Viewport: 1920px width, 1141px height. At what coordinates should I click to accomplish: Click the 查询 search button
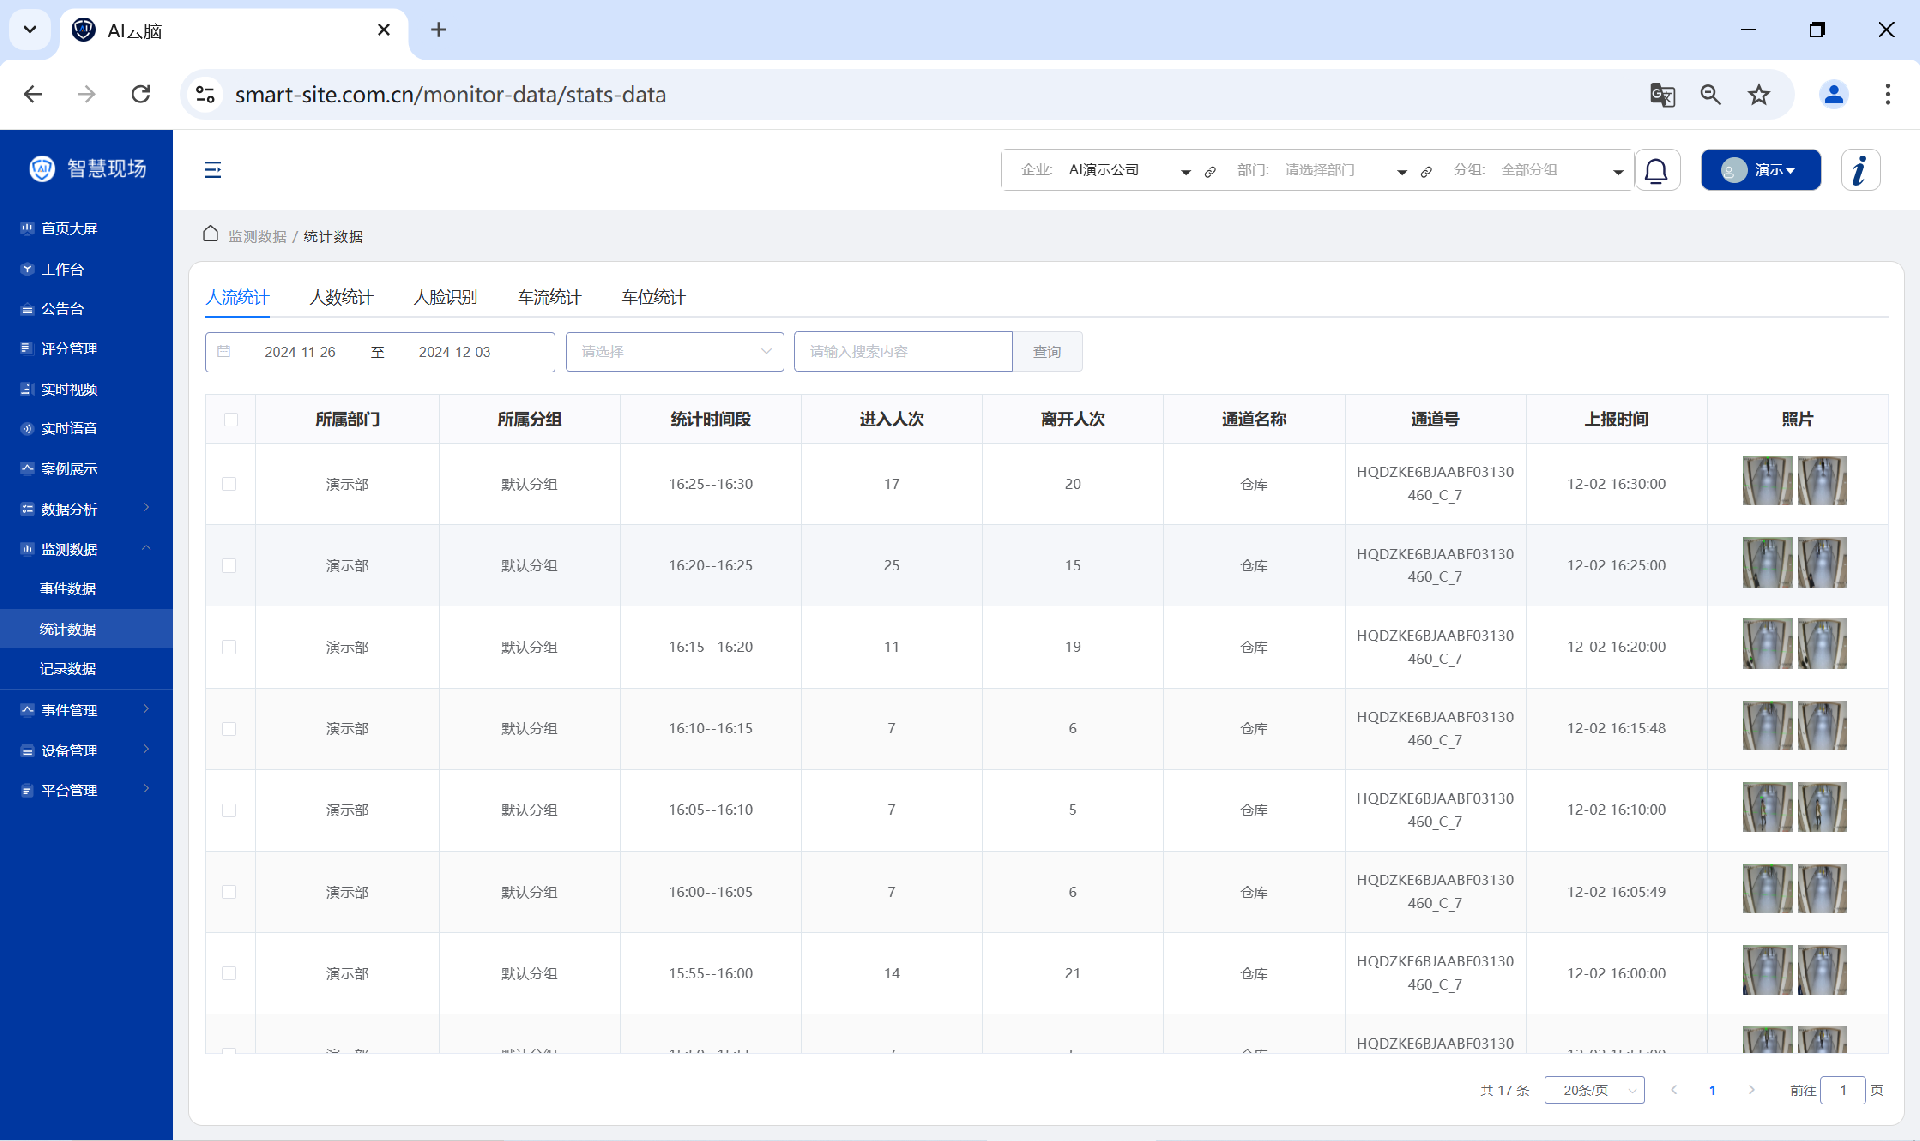pyautogui.click(x=1047, y=352)
